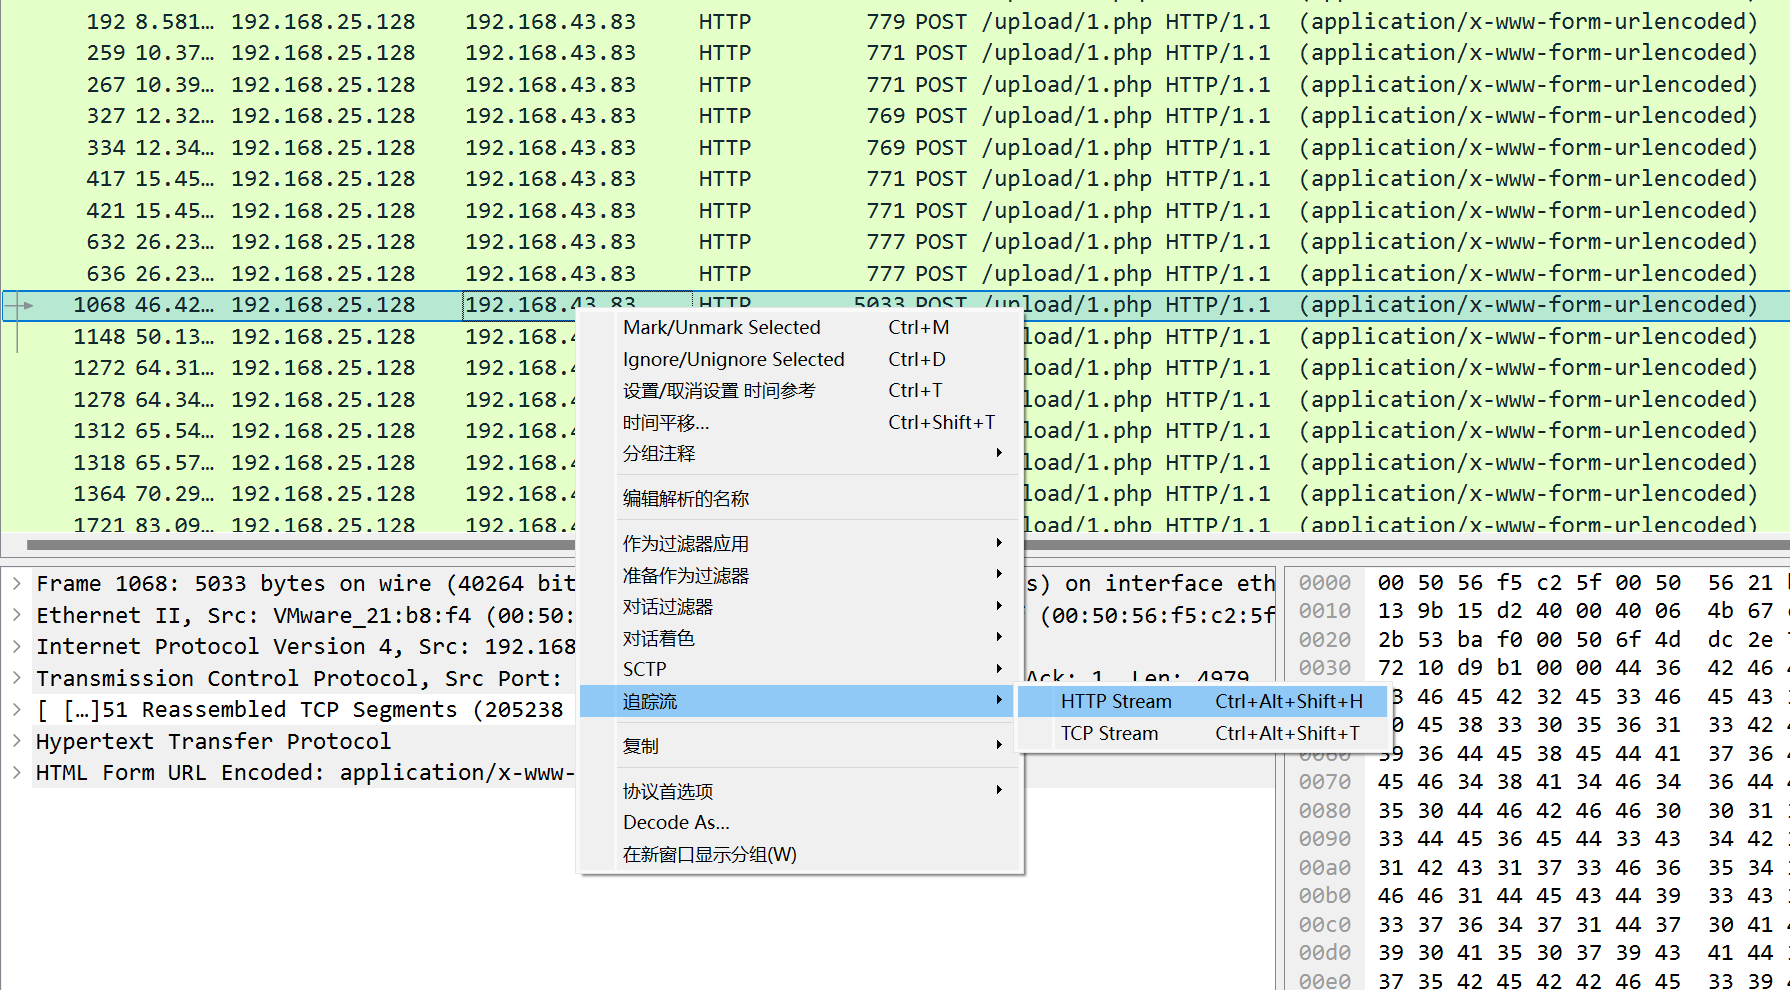Open 准备作为过滤器 submenu
Viewport: 1790px width, 990px height.
pos(686,576)
